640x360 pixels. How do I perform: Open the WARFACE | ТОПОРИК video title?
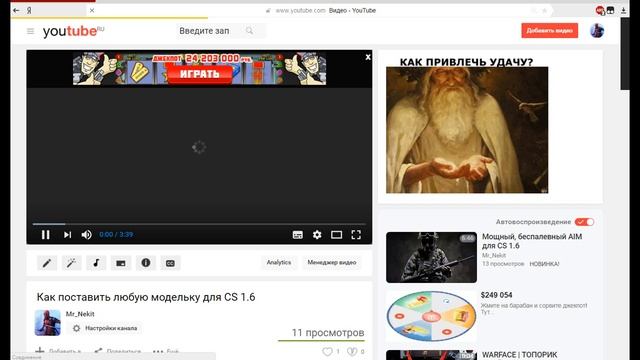click(520, 355)
